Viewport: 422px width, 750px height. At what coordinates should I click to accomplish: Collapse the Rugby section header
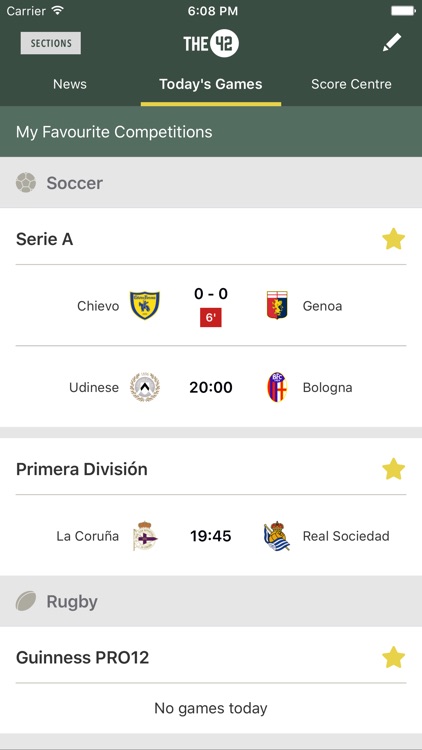click(211, 601)
